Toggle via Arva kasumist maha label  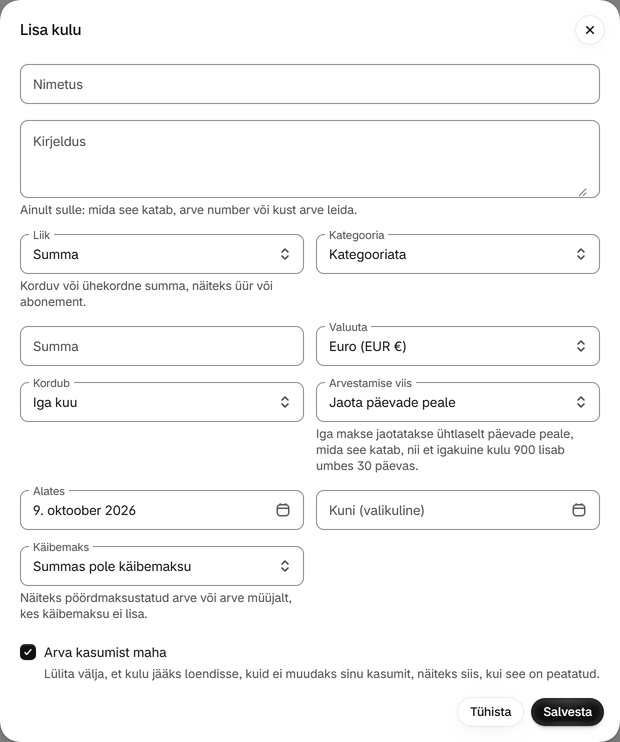(x=105, y=653)
